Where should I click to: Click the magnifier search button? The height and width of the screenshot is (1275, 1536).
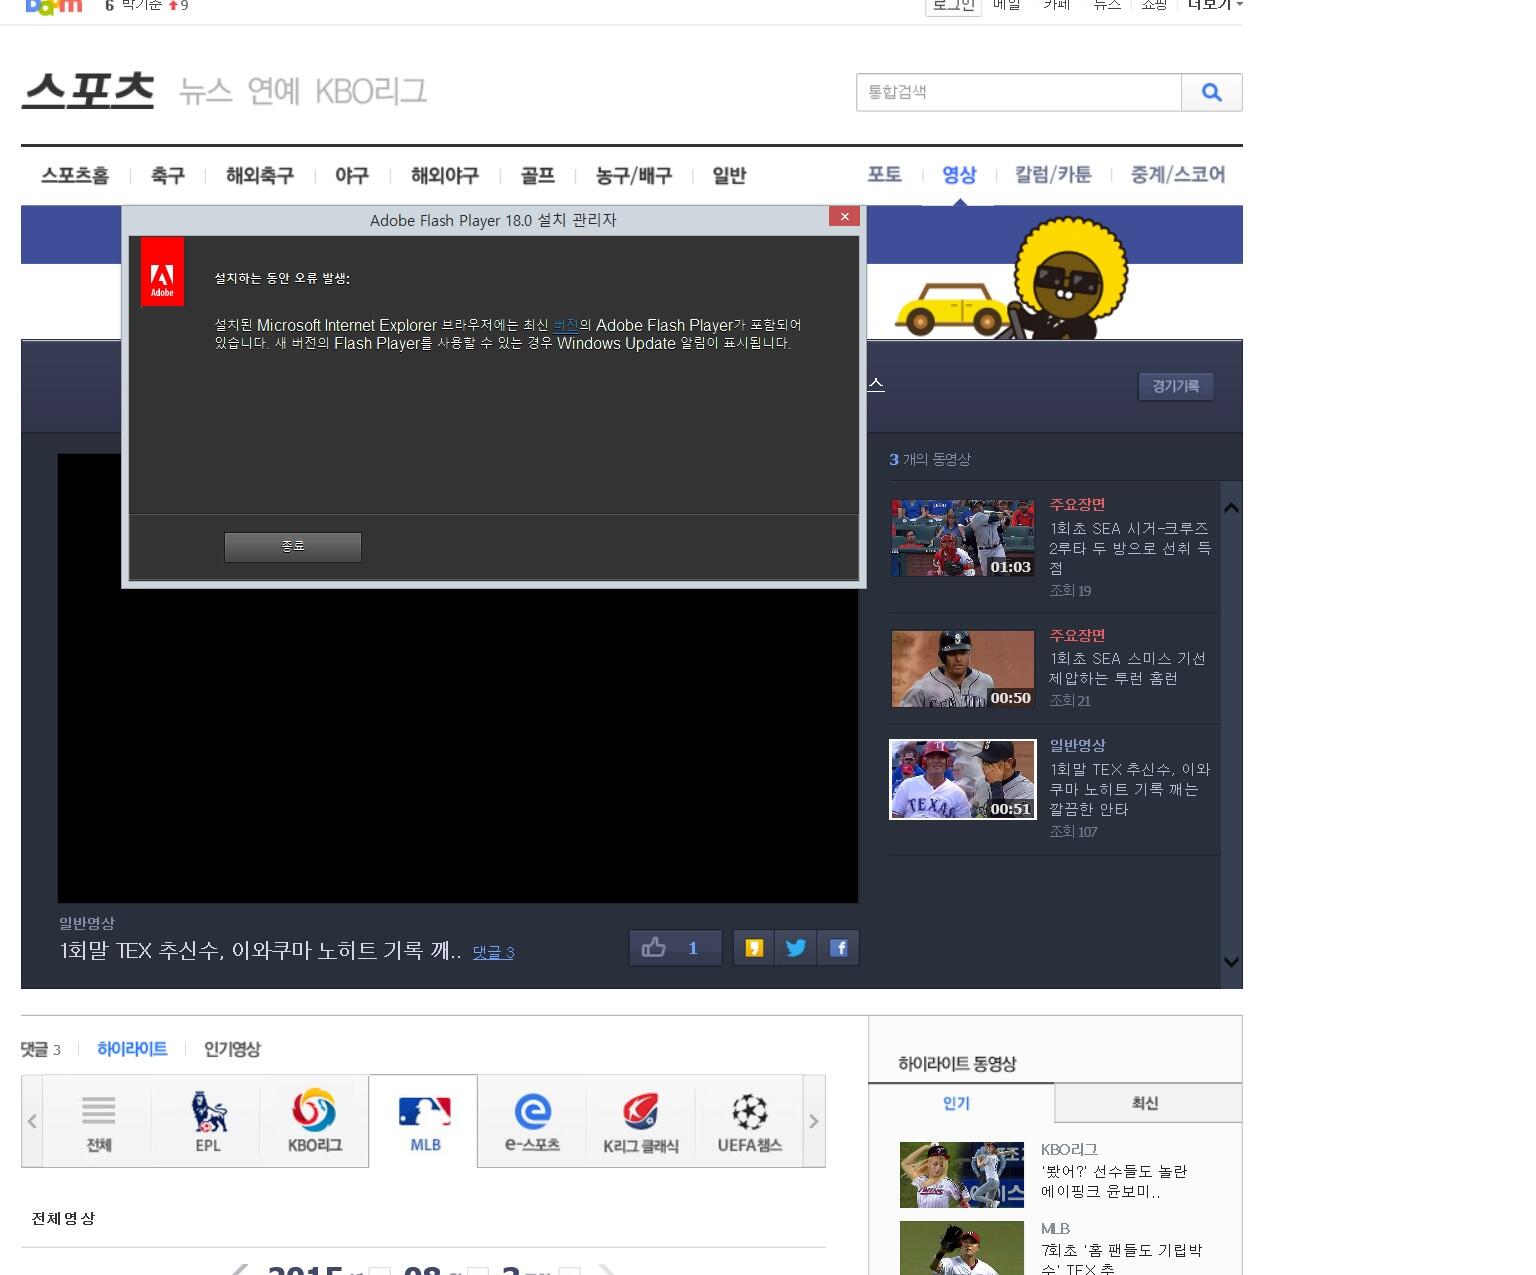pos(1211,92)
